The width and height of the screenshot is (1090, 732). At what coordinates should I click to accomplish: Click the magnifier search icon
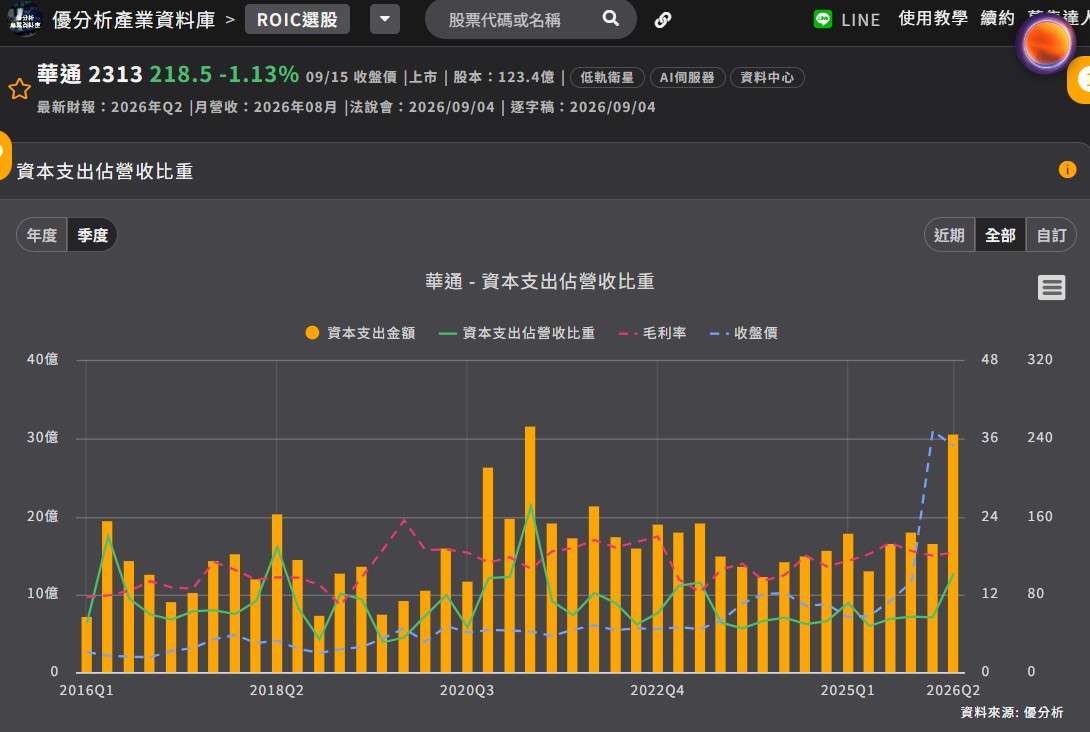(x=610, y=18)
